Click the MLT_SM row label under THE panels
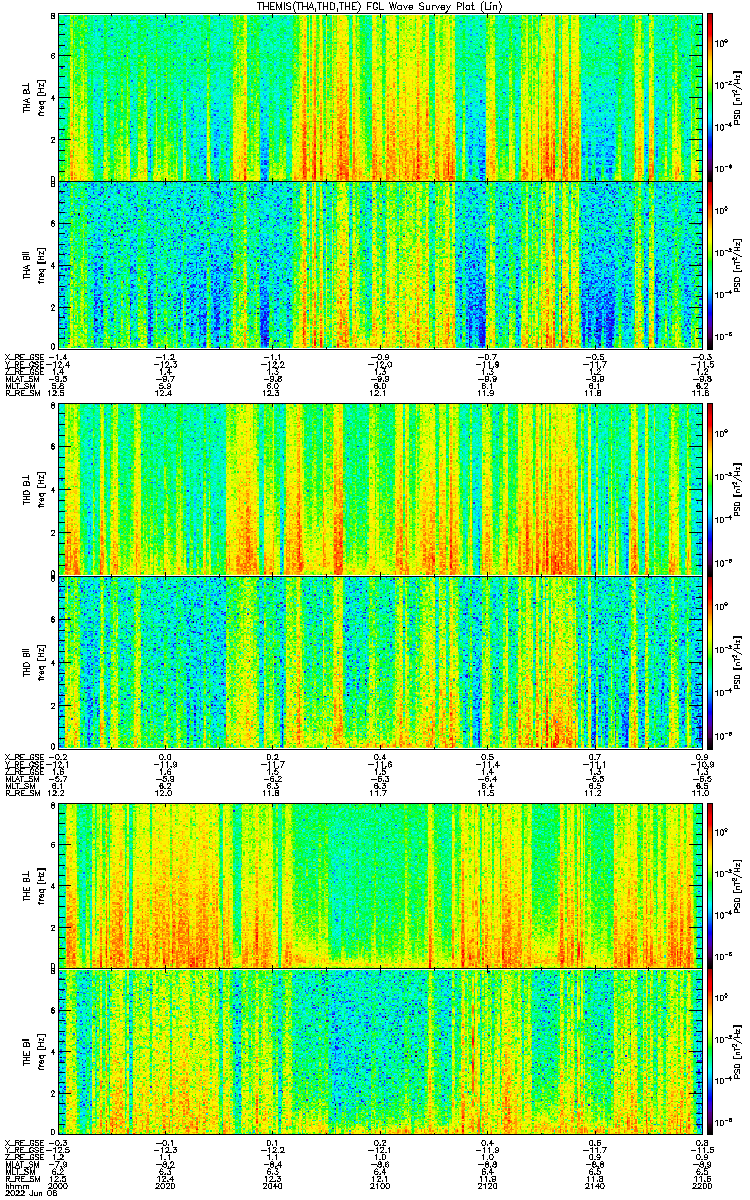This screenshot has height=1200, width=750. point(18,1172)
